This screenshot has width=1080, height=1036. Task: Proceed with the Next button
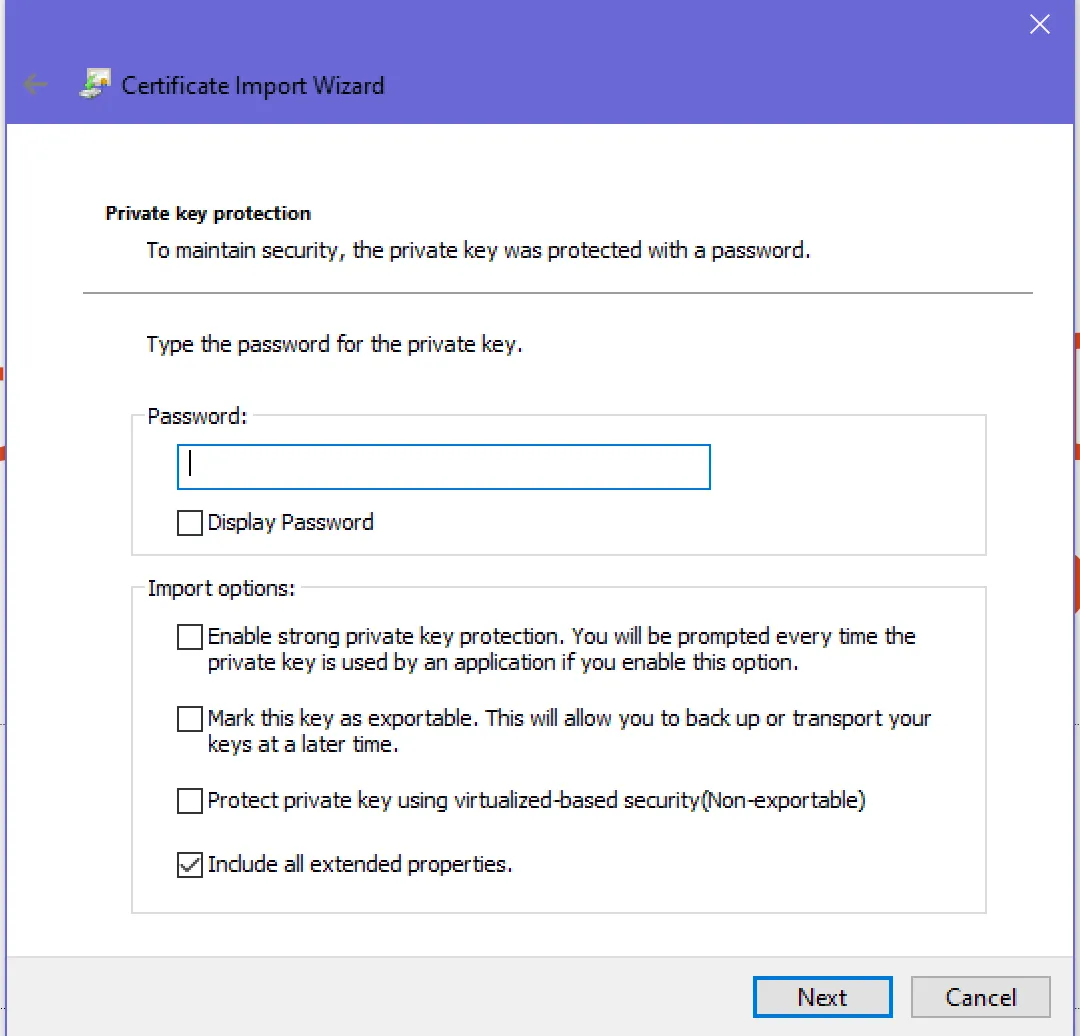tap(822, 997)
